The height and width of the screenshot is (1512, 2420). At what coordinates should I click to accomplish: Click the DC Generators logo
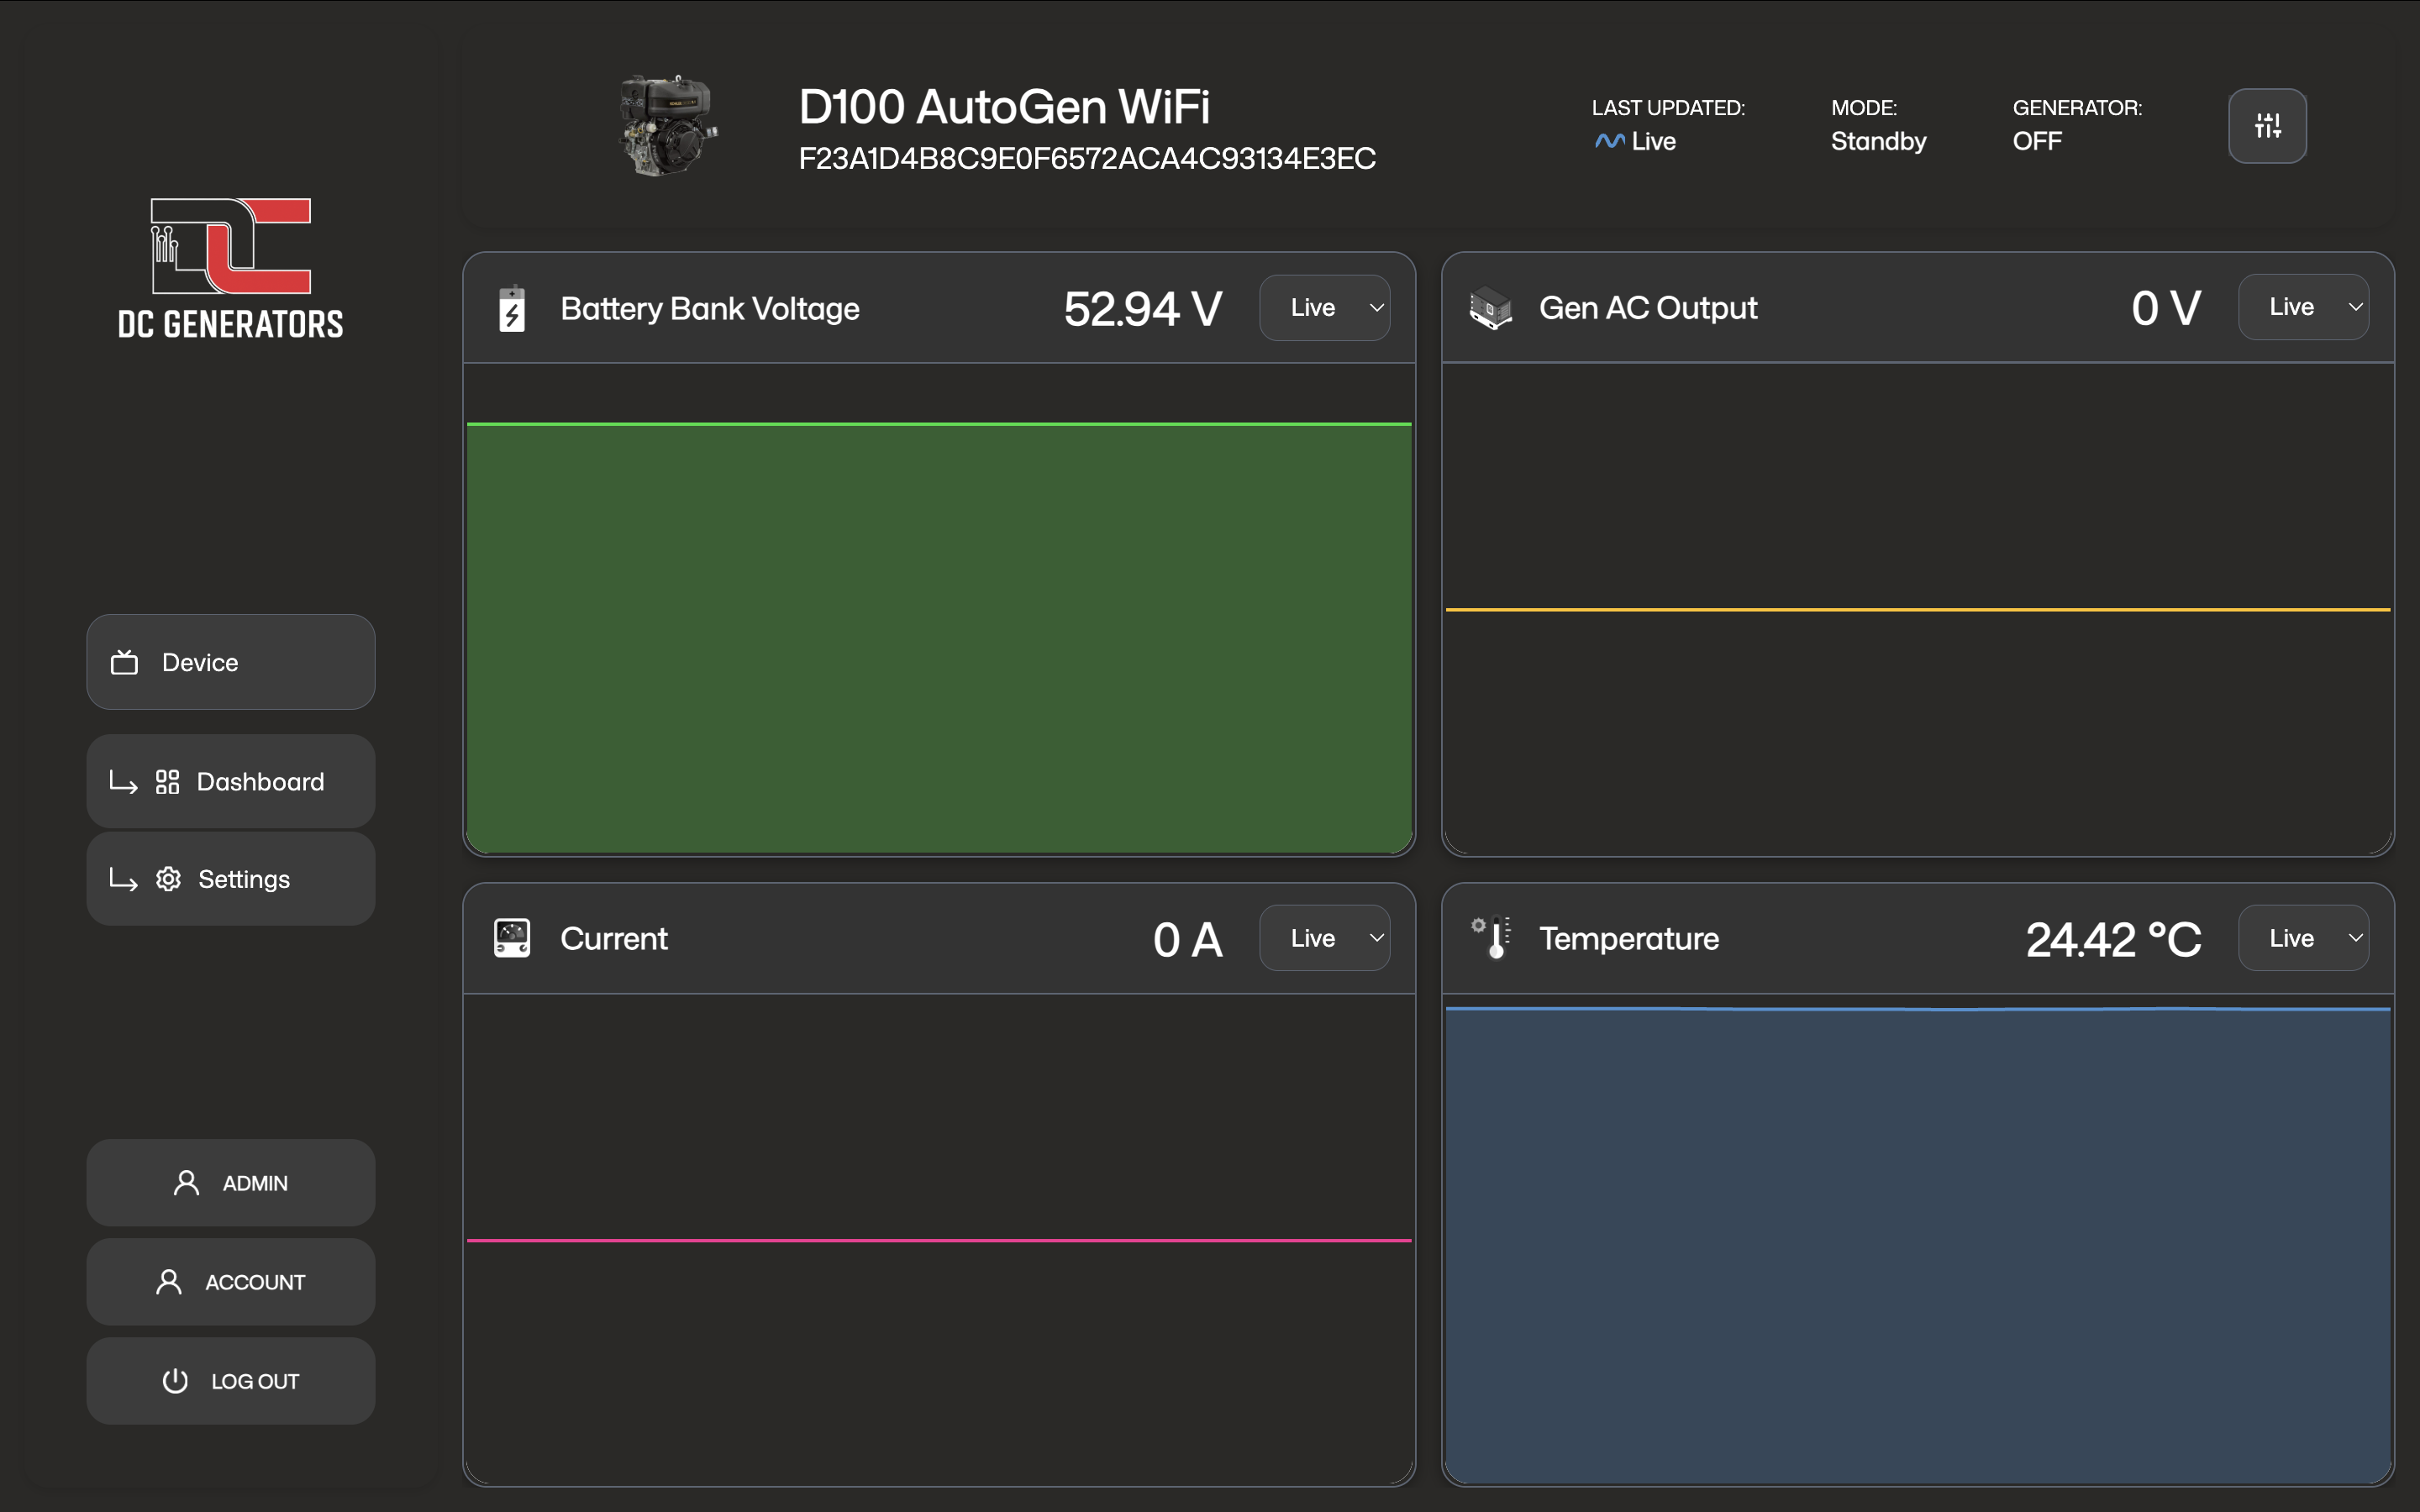click(x=231, y=268)
